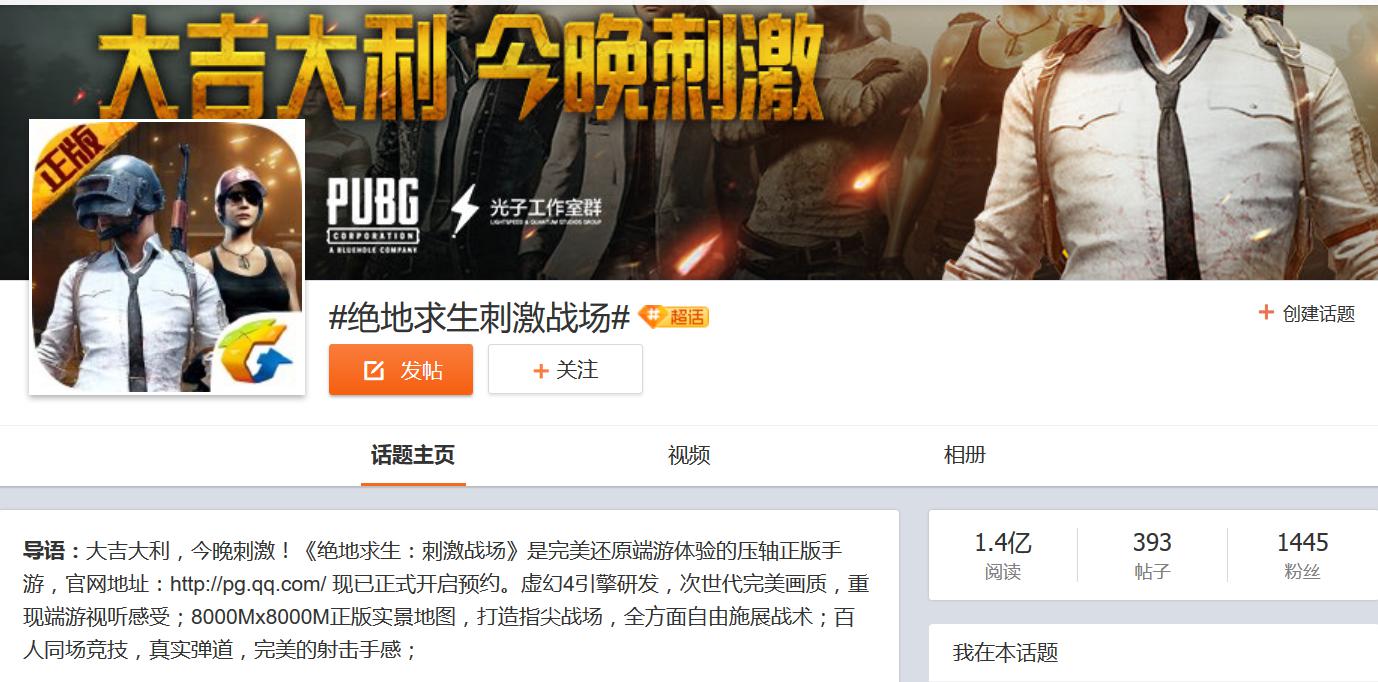Screen dimensions: 1378x682
Task: Click the pencil icon on 发帖 button
Action: pos(374,371)
